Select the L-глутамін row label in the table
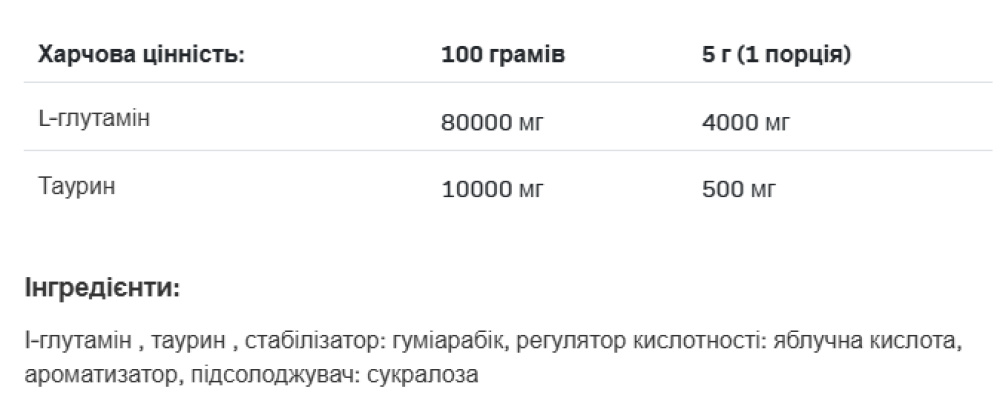1000x412 pixels. pos(93,120)
